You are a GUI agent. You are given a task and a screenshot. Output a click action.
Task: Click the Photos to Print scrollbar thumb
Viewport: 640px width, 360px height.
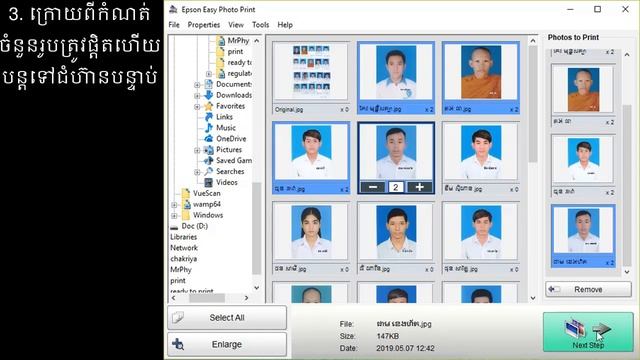point(627,187)
